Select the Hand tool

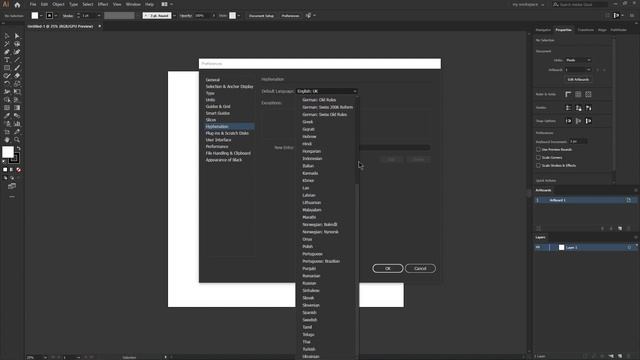tap(7, 140)
